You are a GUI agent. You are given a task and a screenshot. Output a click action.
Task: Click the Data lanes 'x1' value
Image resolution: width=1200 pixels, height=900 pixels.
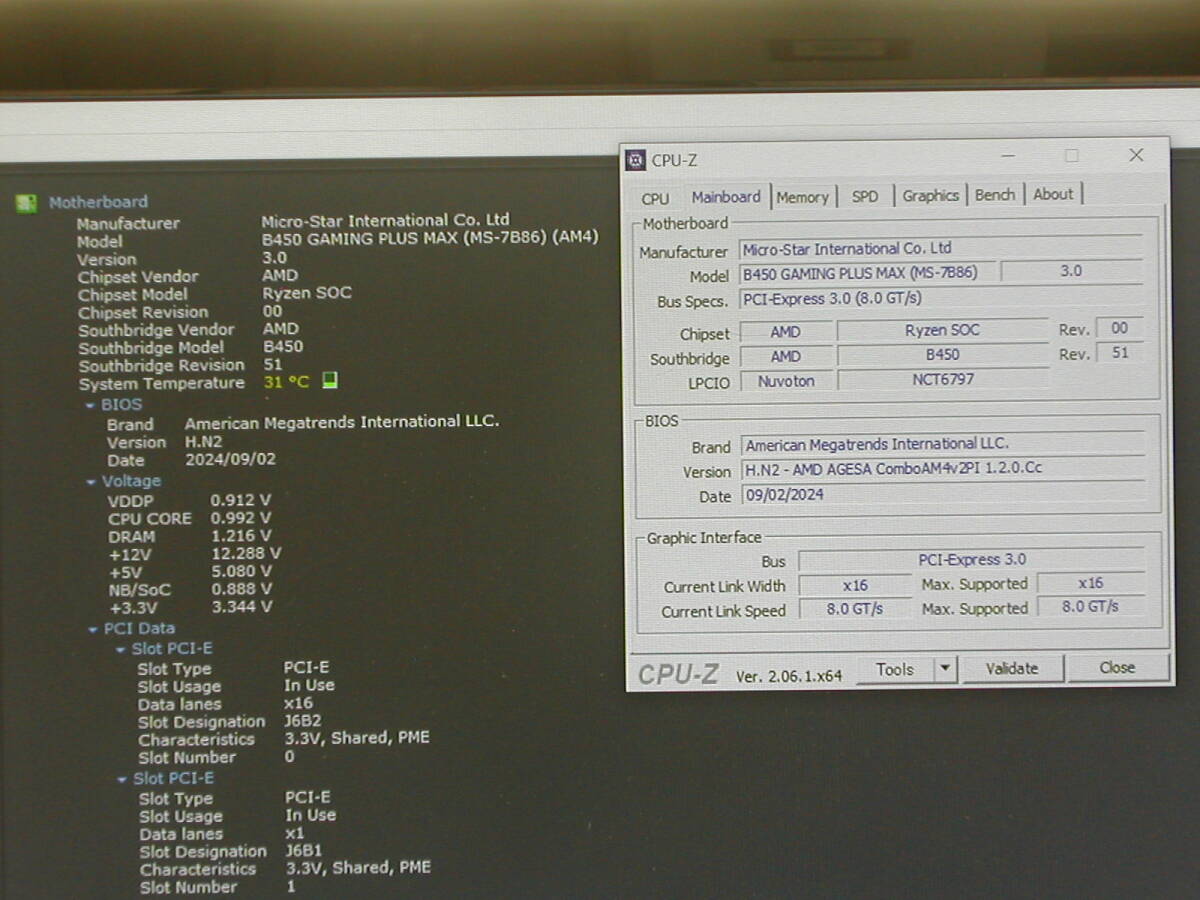coord(294,833)
